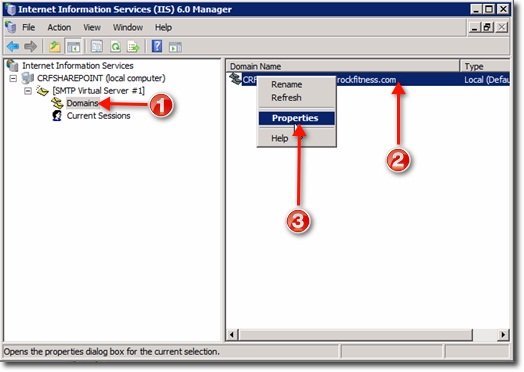
Task: Click the Back arrow toolbar icon
Action: pyautogui.click(x=13, y=46)
